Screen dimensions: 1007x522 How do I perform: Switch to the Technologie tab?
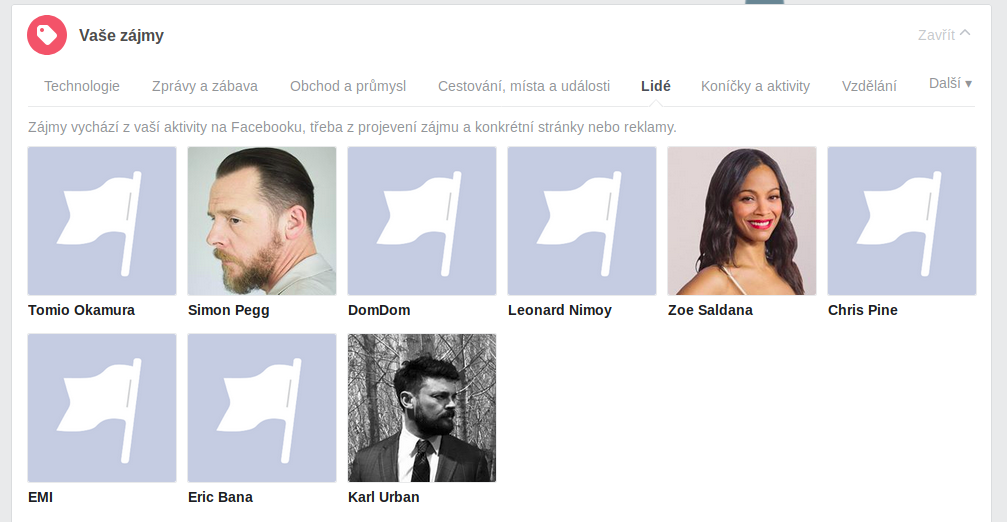82,86
